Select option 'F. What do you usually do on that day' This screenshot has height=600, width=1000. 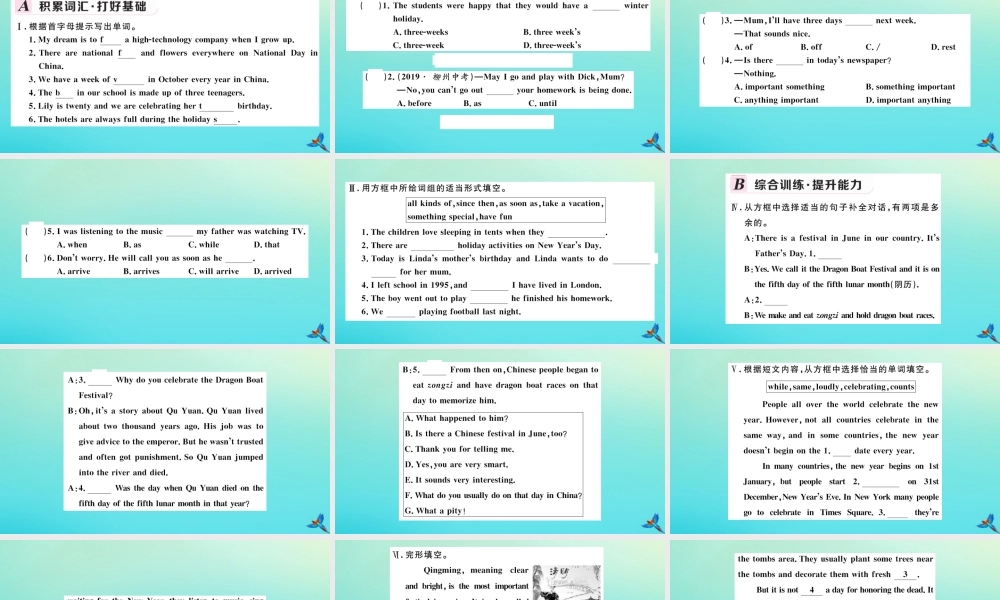493,495
